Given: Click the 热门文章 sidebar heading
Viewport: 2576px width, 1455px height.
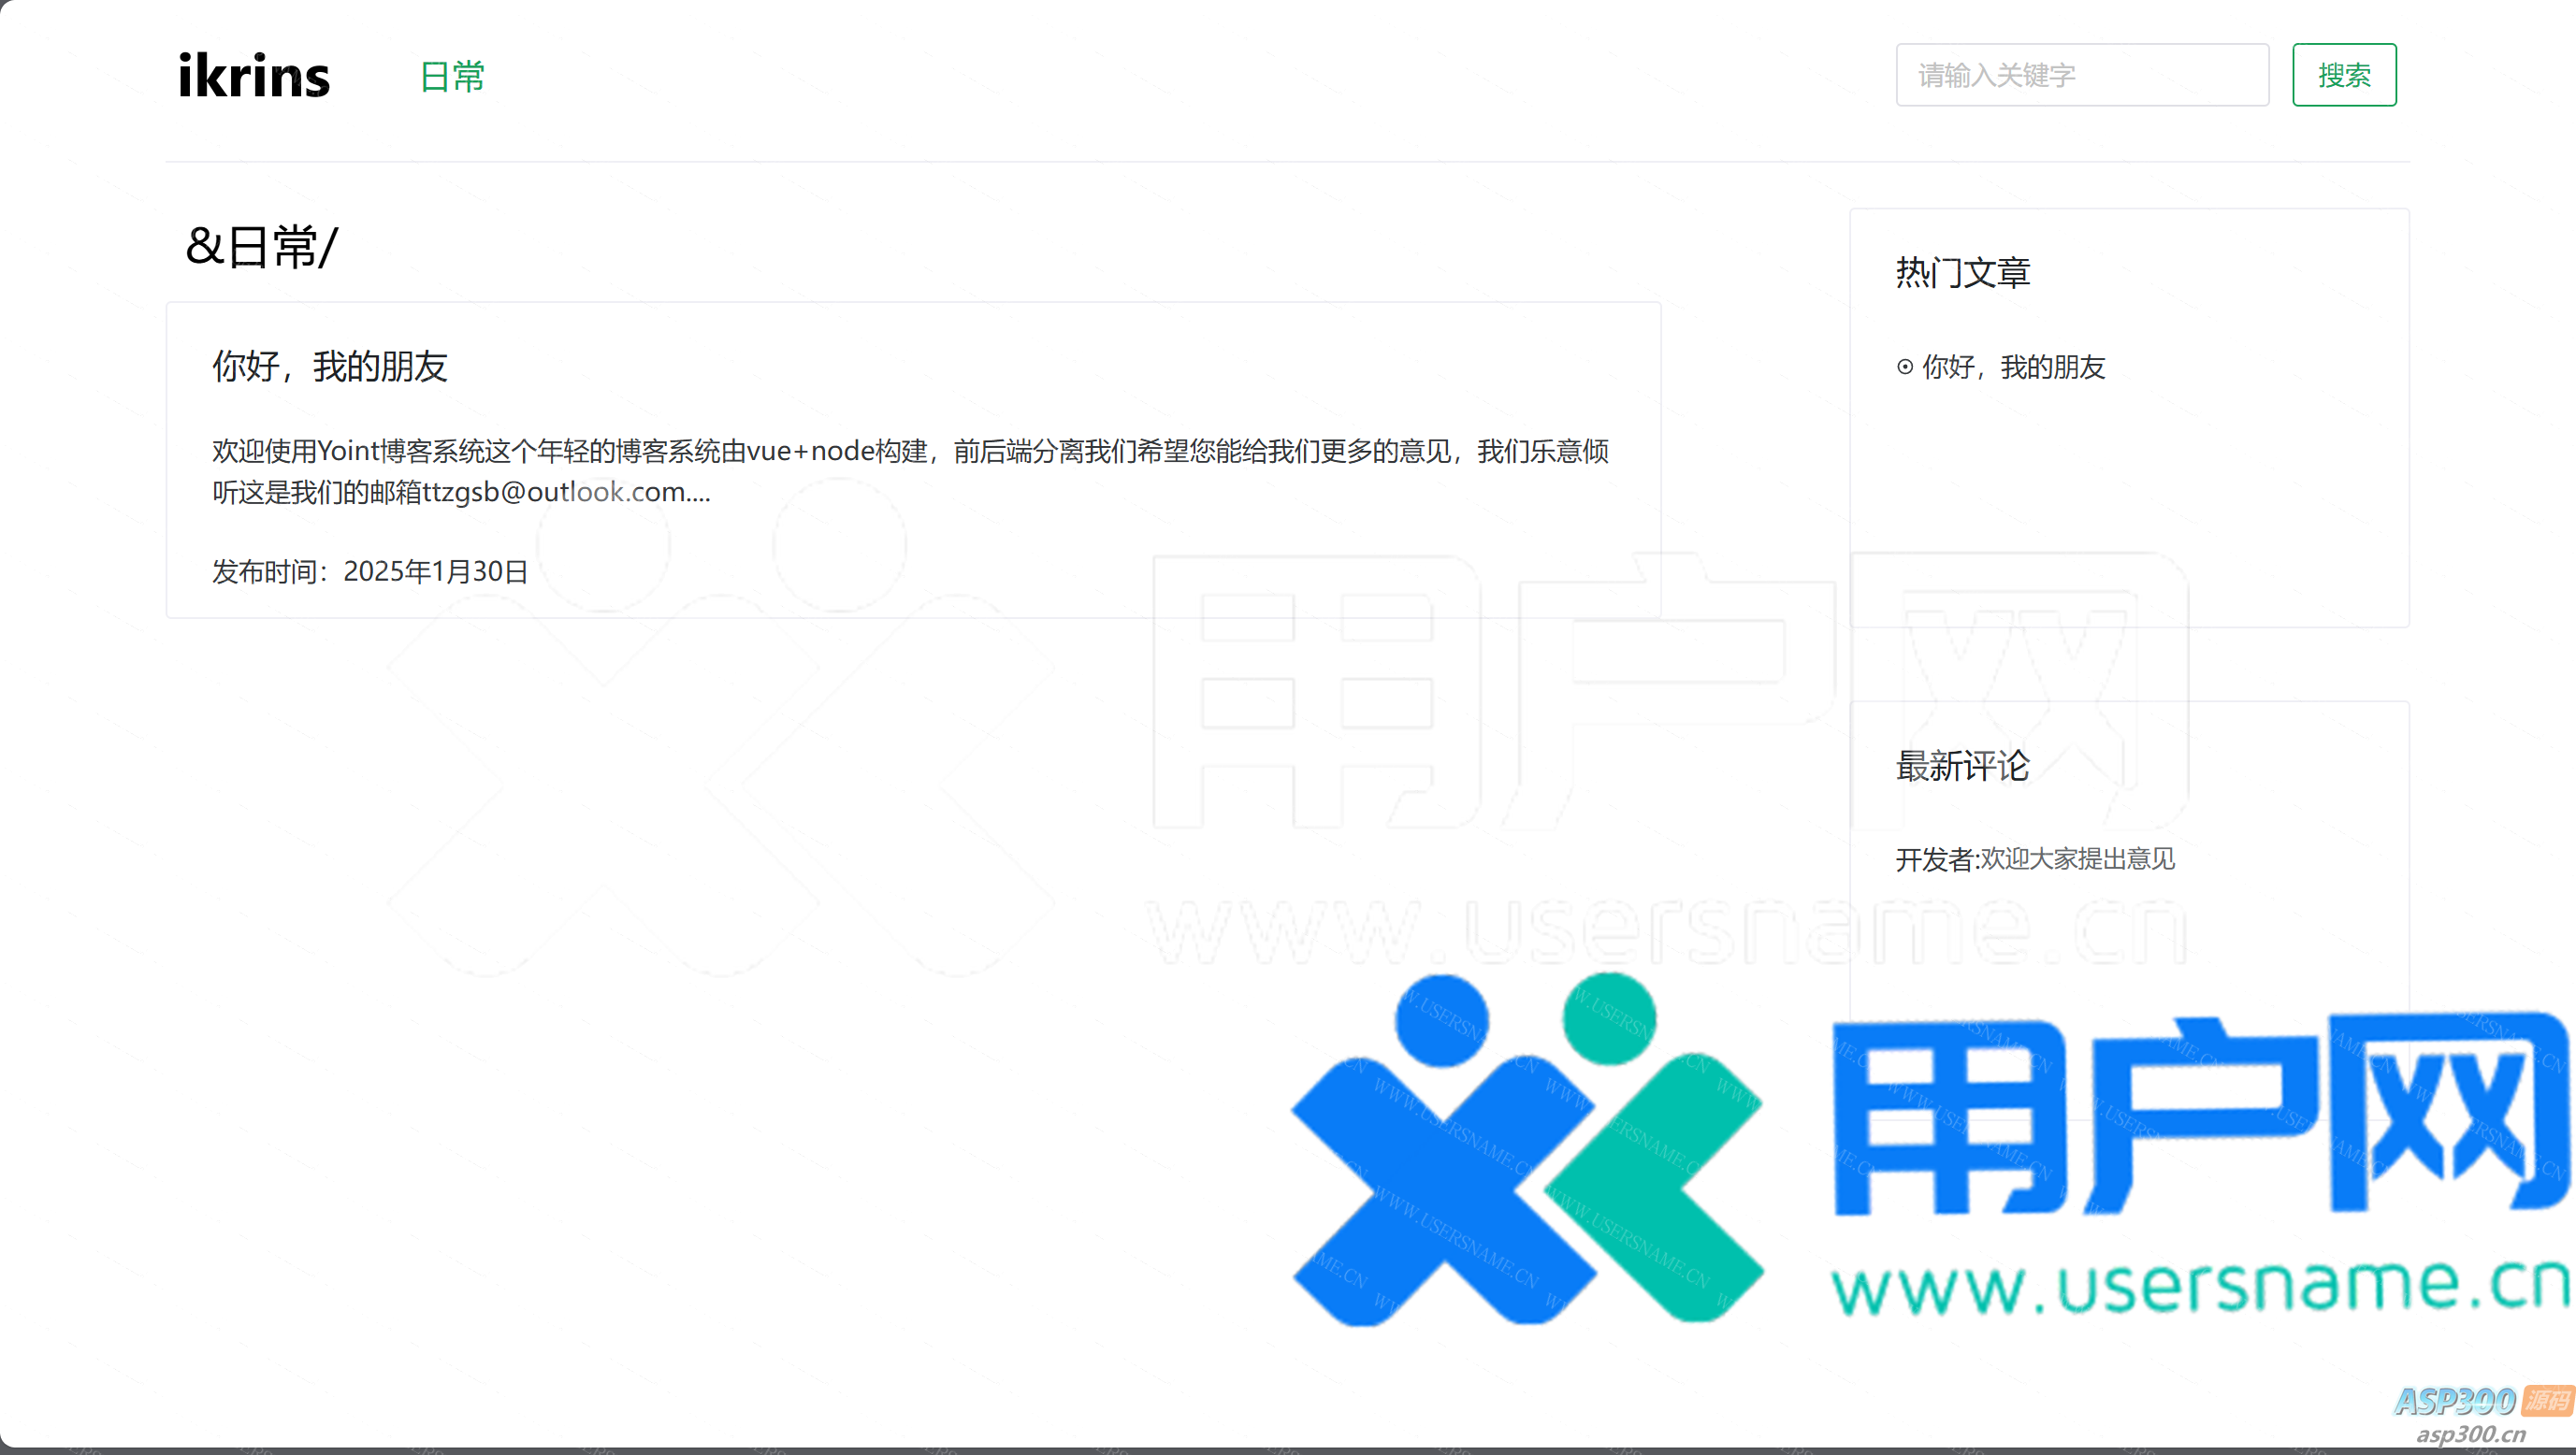Looking at the screenshot, I should (1962, 272).
